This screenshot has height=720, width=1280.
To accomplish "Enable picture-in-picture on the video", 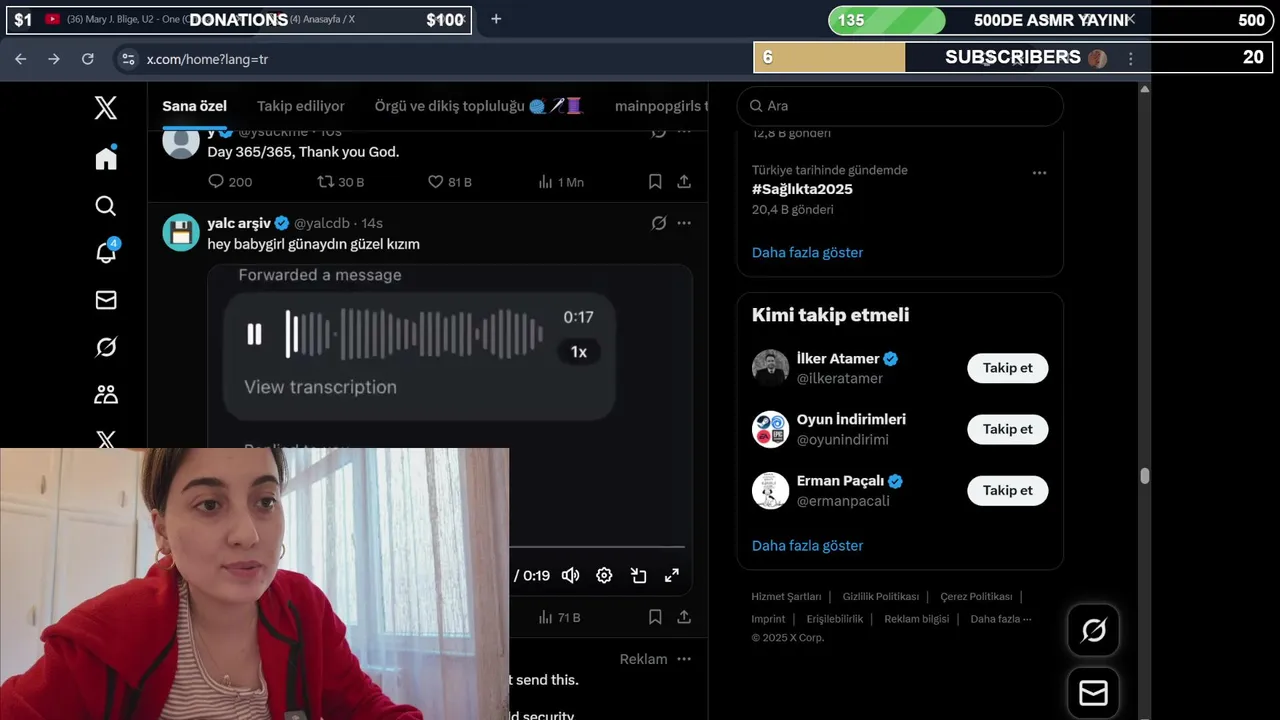I will (638, 575).
